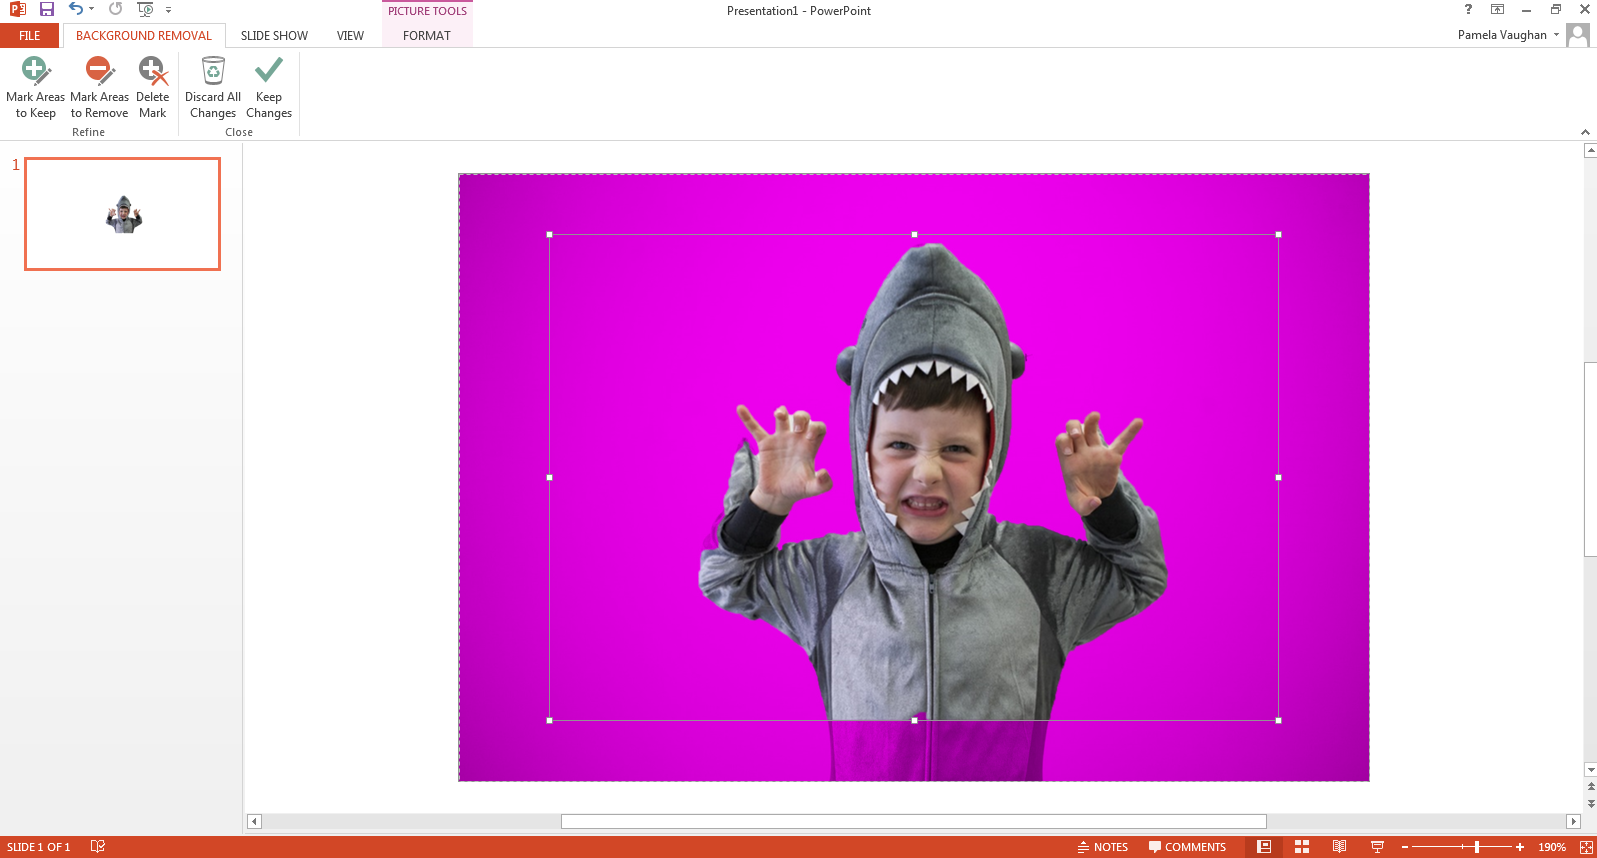The height and width of the screenshot is (858, 1597).
Task: Choose the Delete Mark tool
Action: tap(152, 88)
